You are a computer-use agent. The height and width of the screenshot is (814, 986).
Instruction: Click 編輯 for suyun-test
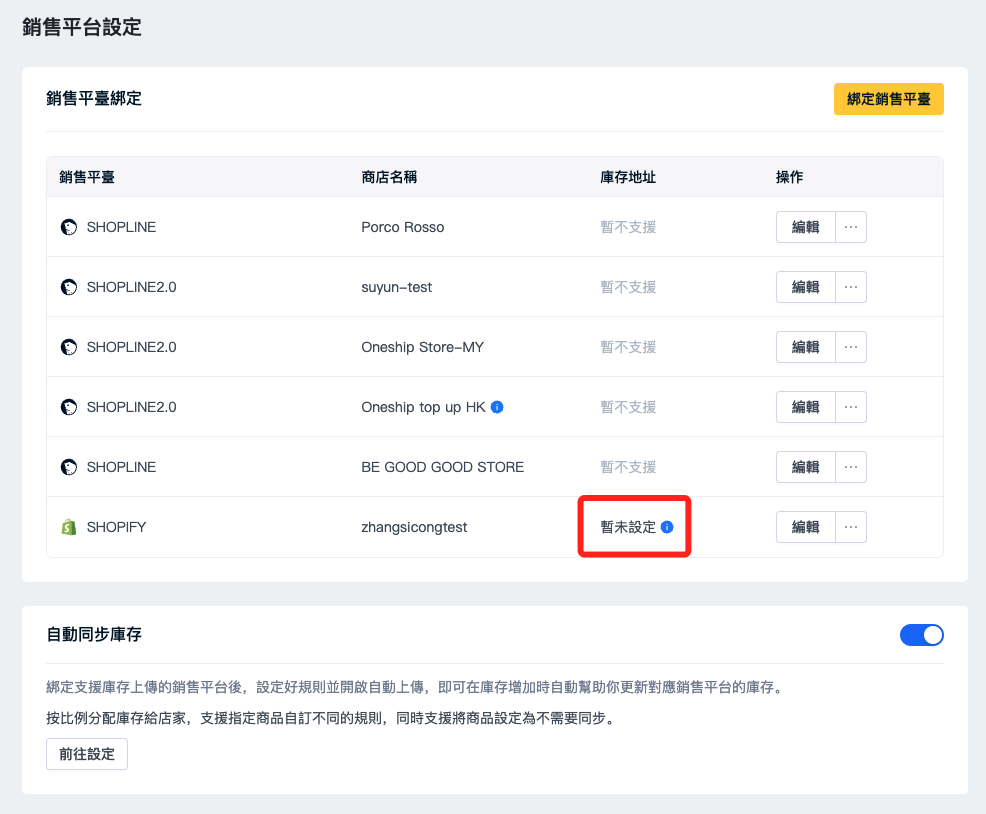[806, 287]
